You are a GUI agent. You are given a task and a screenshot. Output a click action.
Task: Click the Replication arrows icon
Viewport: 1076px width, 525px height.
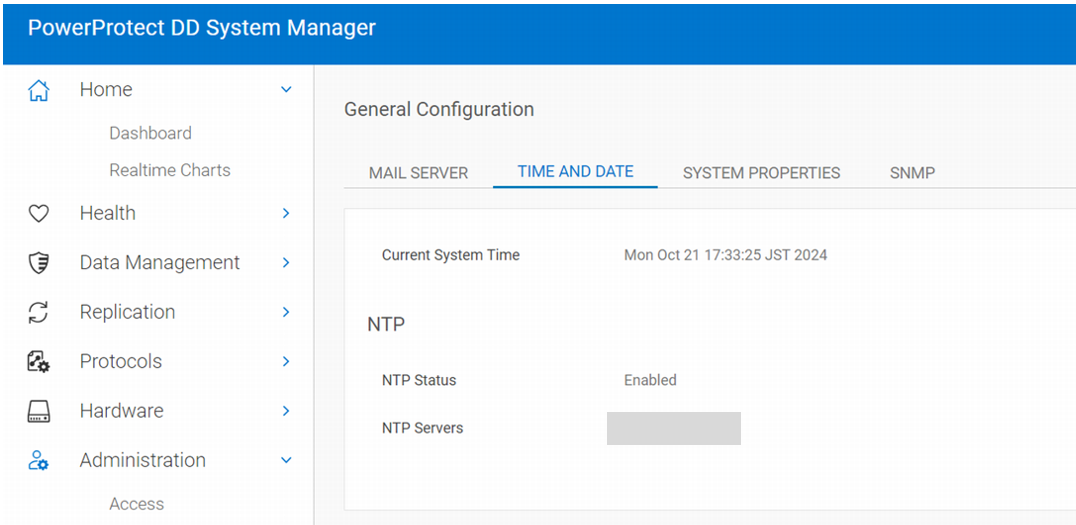point(38,312)
